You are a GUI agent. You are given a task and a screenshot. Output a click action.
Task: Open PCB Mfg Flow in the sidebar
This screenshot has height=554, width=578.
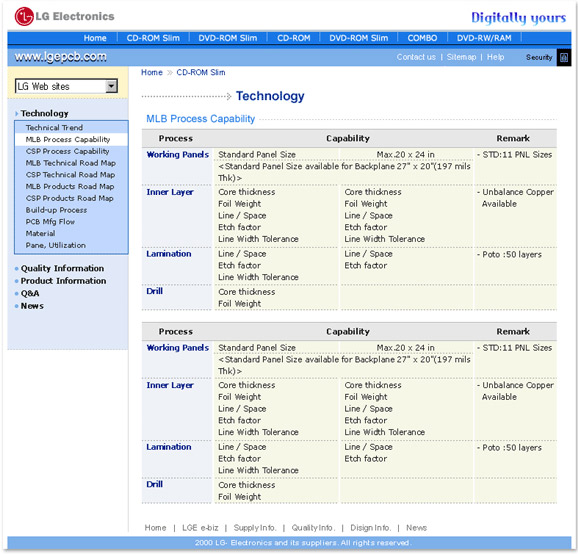[x=50, y=222]
